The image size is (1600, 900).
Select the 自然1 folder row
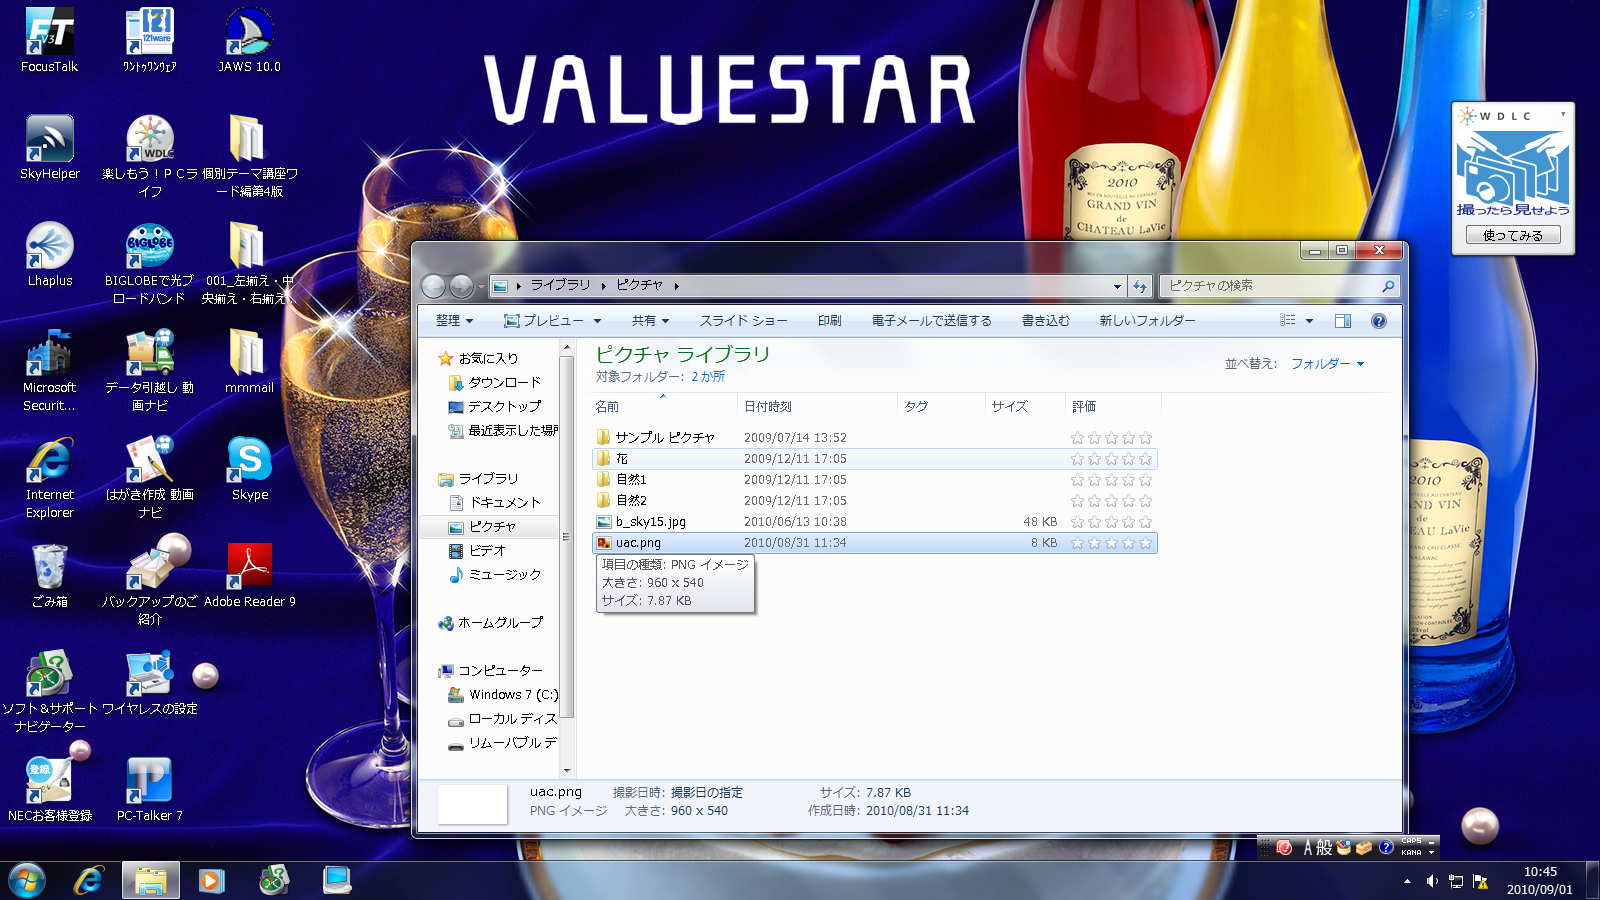point(875,480)
